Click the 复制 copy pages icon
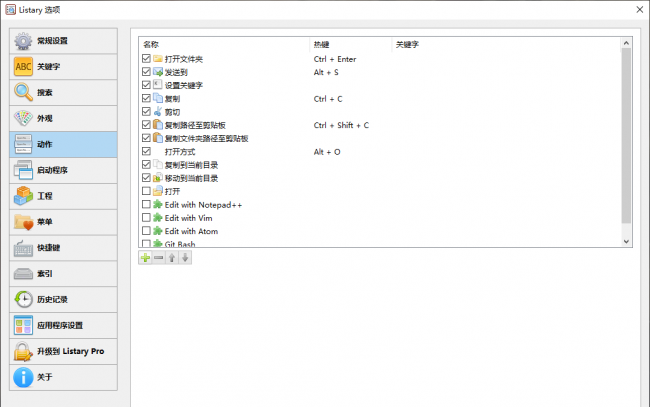650x407 pixels. point(158,98)
